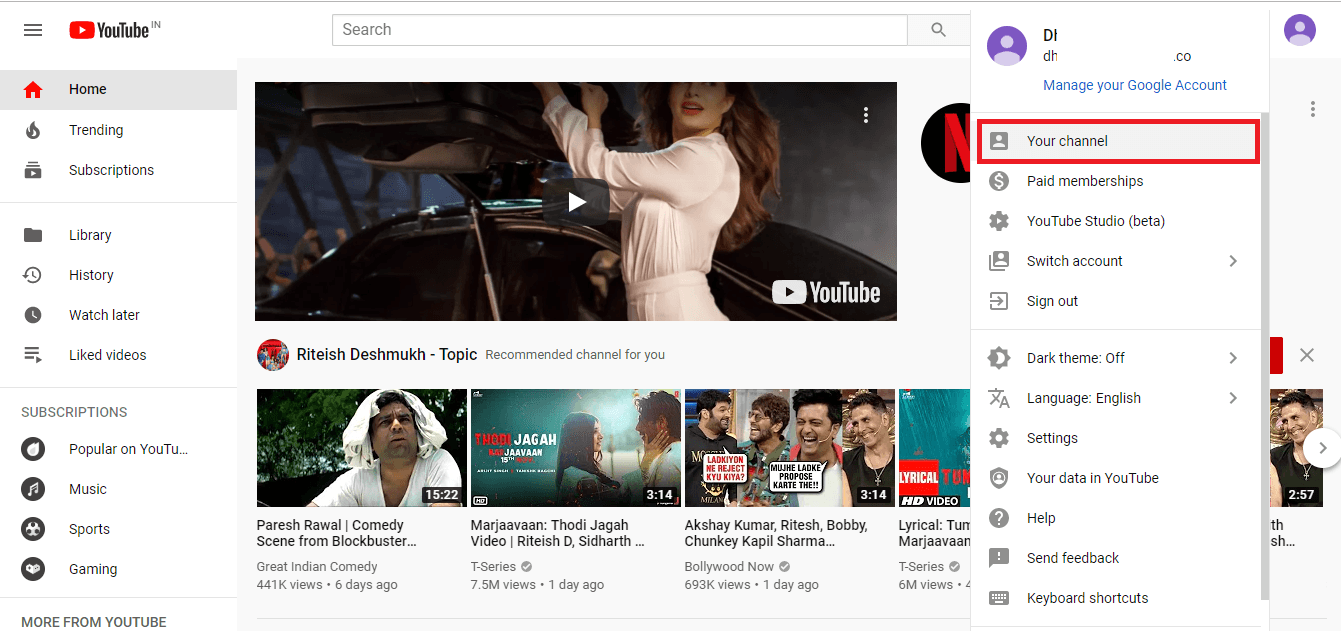Select Switch account menu item

[1115, 261]
